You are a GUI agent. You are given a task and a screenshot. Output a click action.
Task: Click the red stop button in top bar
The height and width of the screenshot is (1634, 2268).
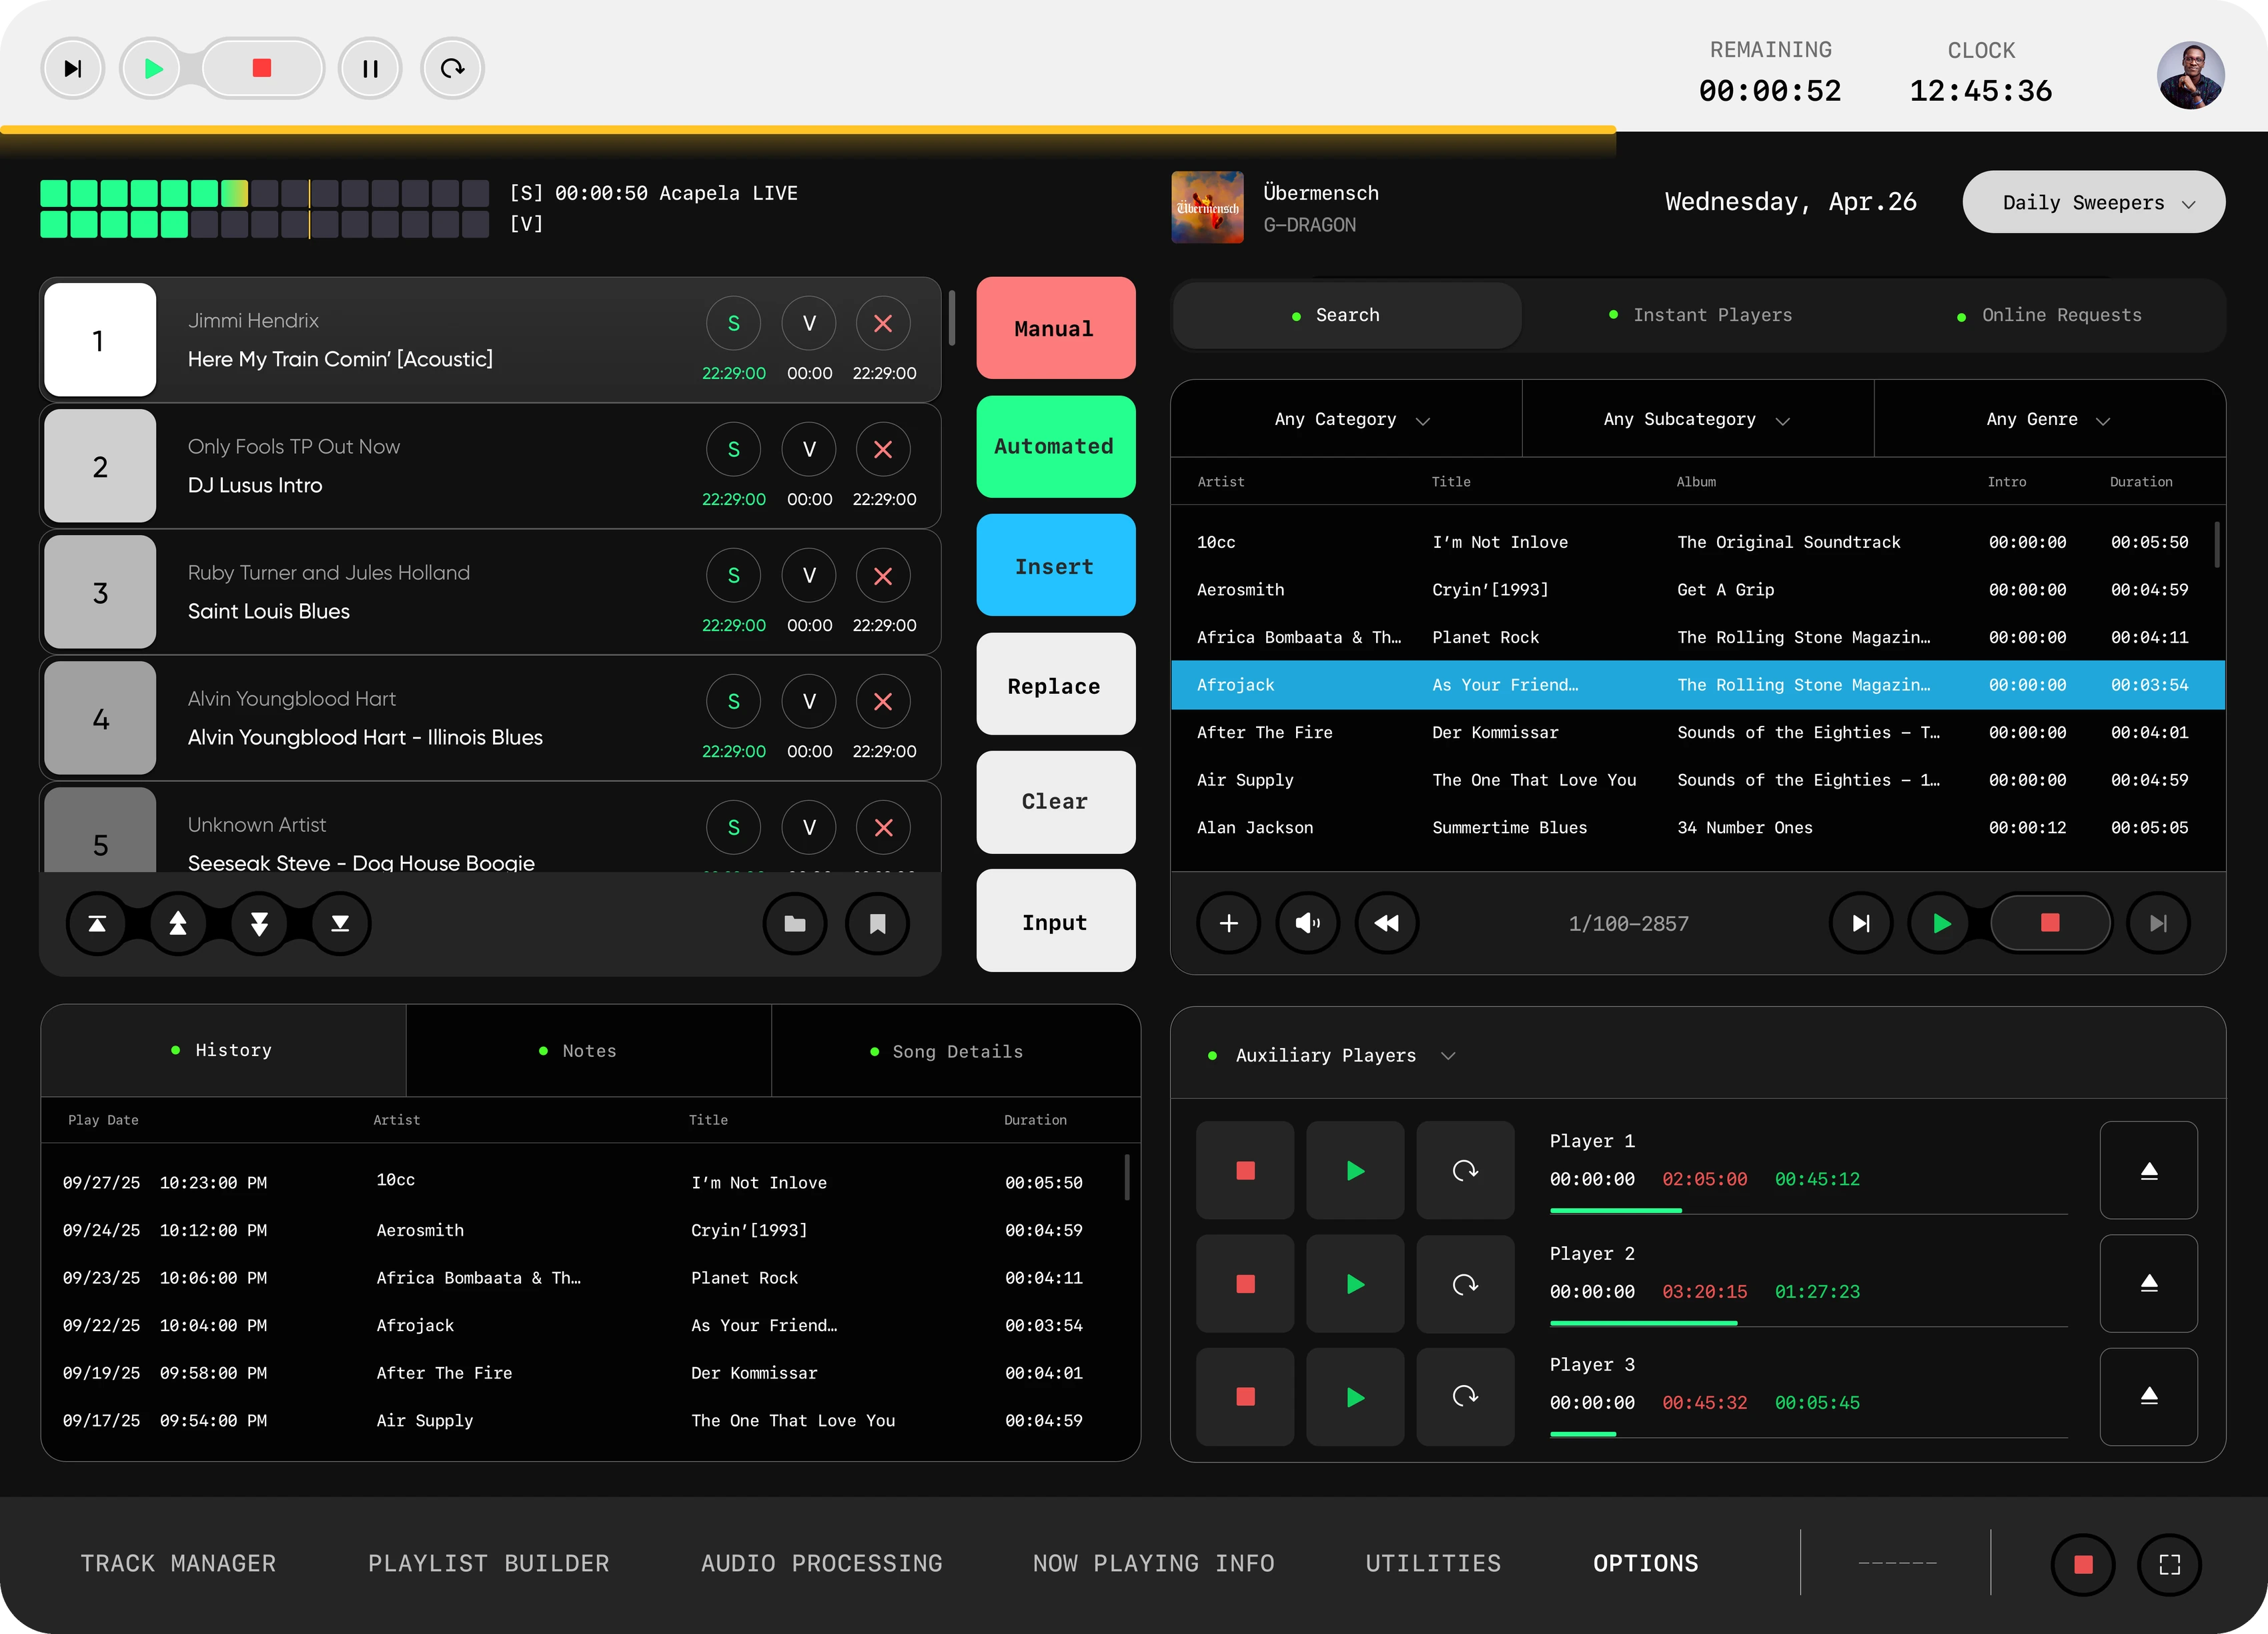tap(262, 68)
